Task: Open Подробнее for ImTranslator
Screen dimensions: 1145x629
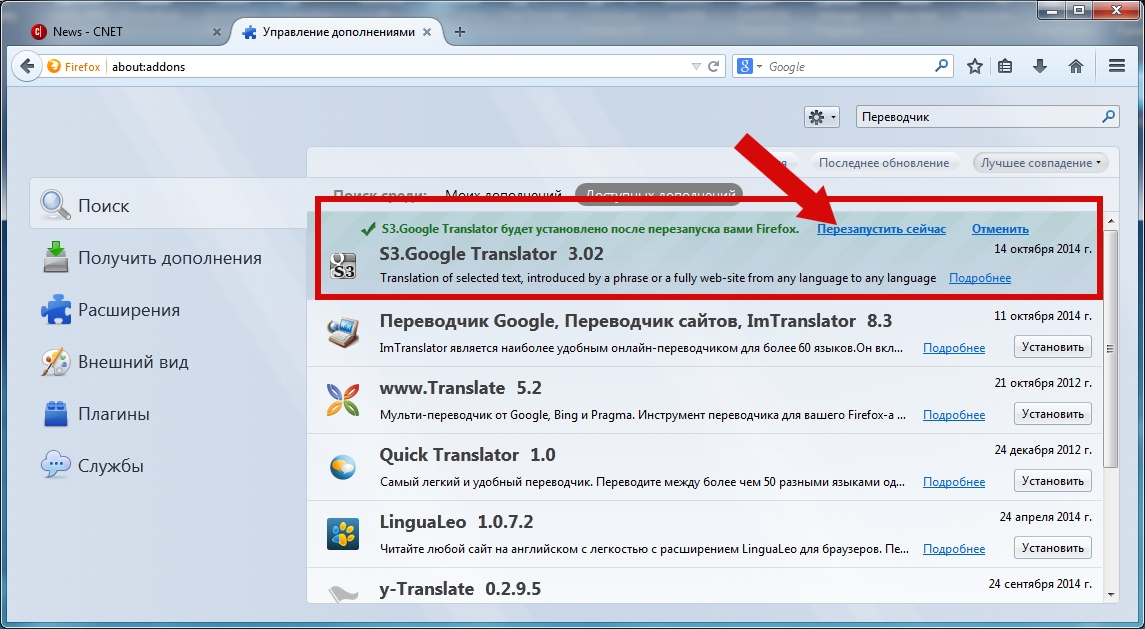Action: [954, 348]
